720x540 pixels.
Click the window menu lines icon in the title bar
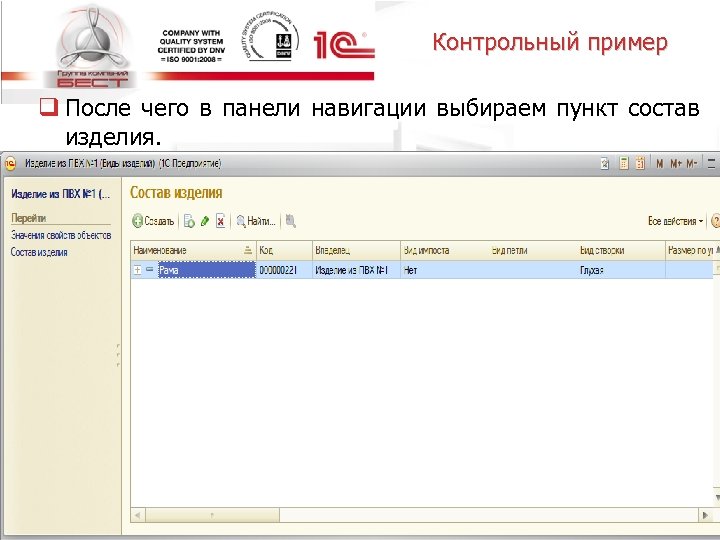711,163
